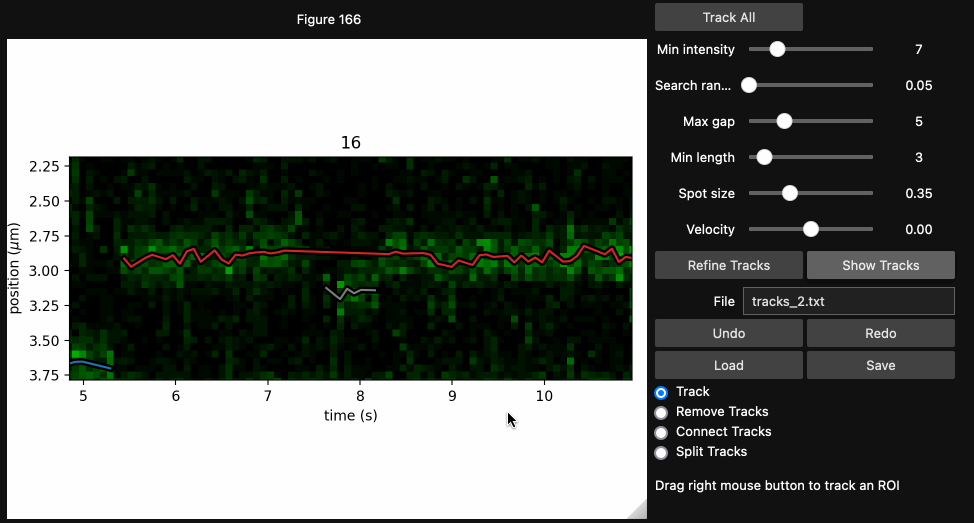Click the Track All button
Image resolution: width=974 pixels, height=523 pixels.
pos(729,17)
